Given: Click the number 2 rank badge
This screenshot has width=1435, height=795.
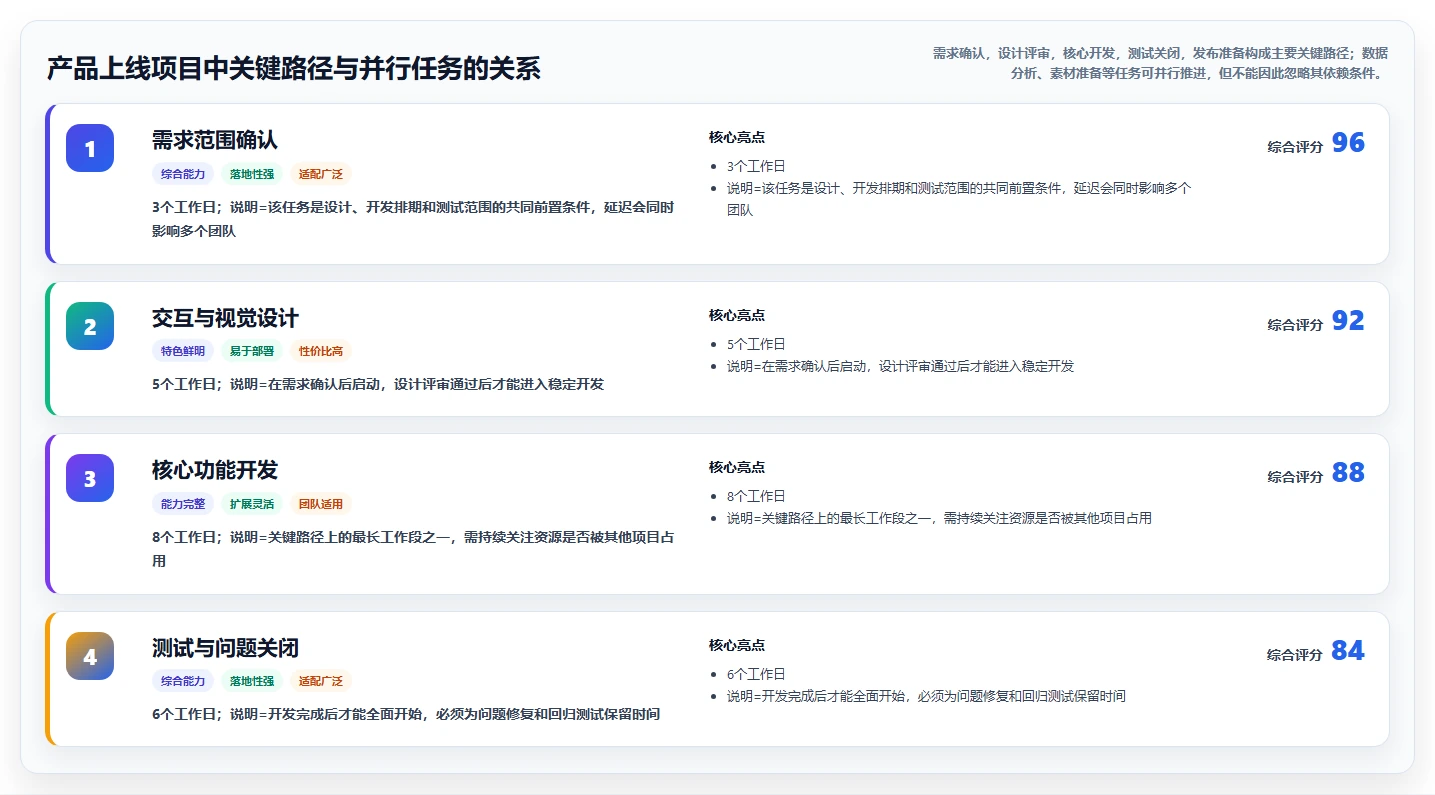Looking at the screenshot, I should [90, 326].
